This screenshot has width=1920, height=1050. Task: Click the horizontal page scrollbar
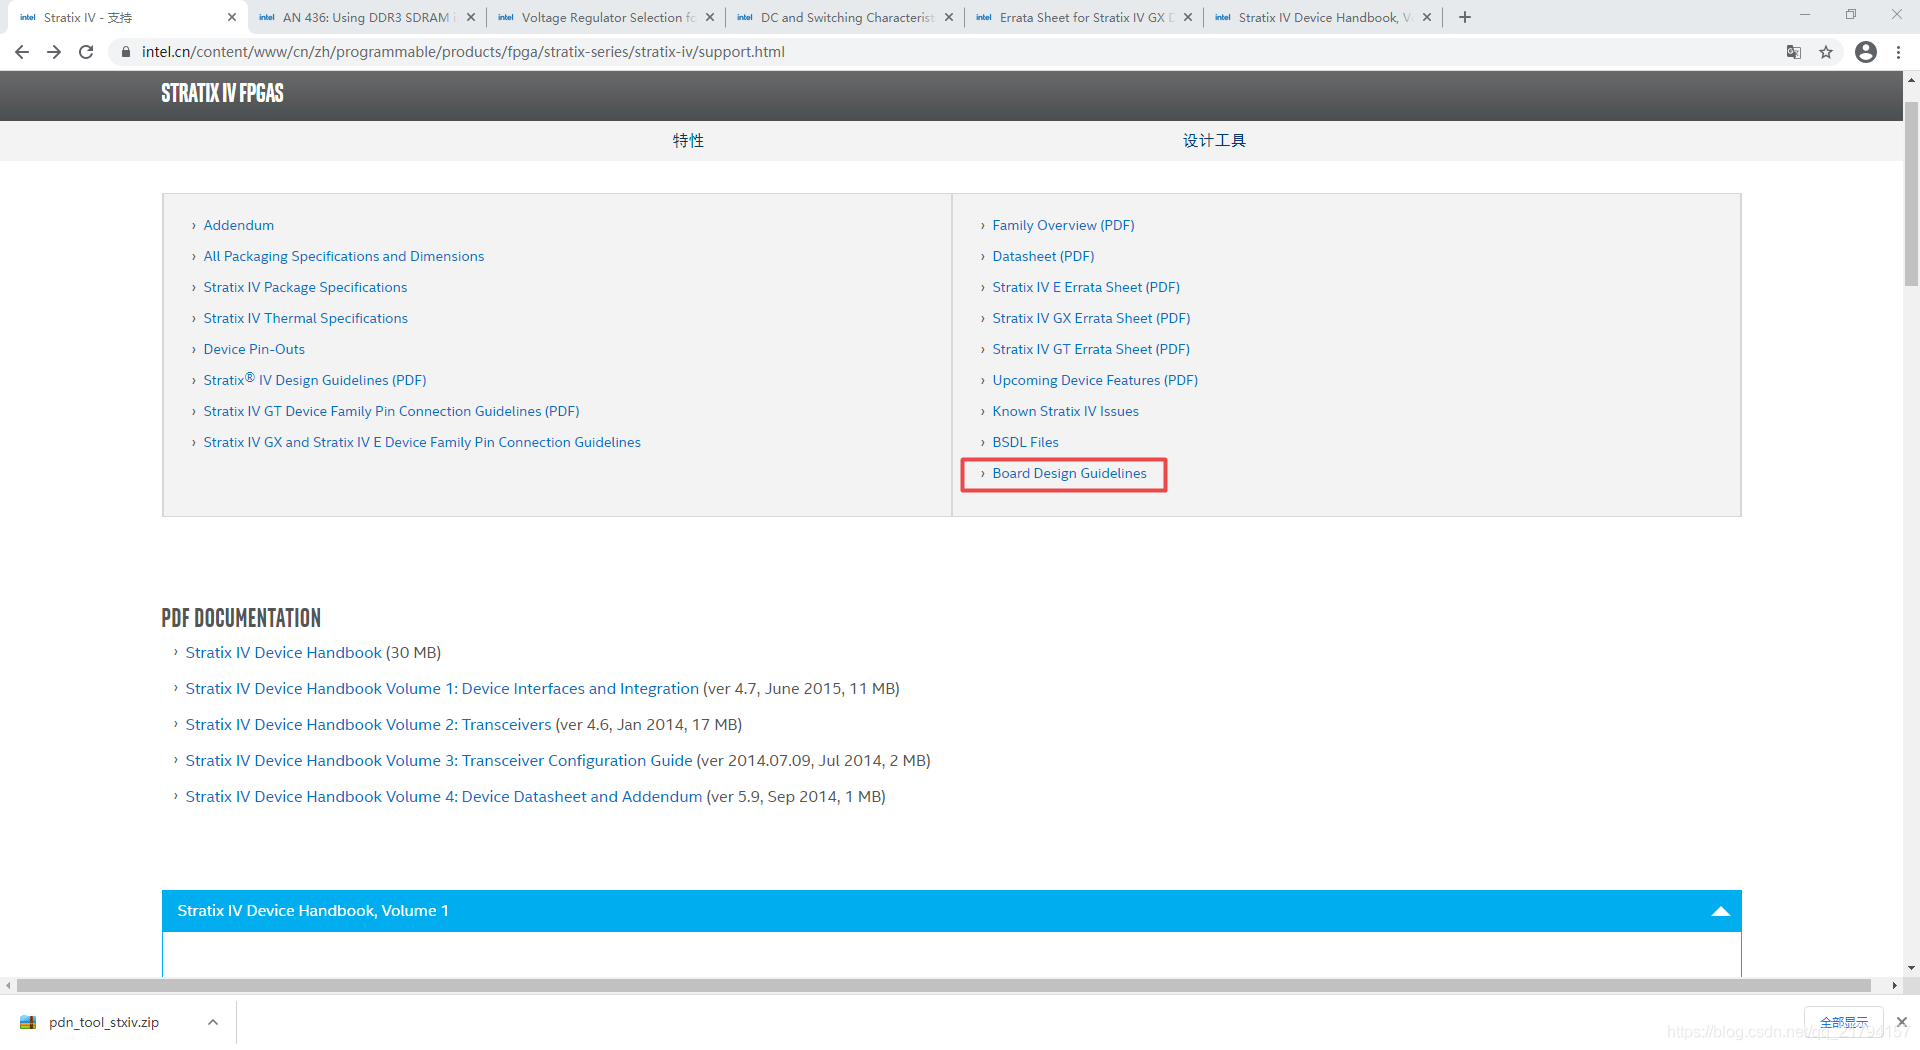pos(943,986)
